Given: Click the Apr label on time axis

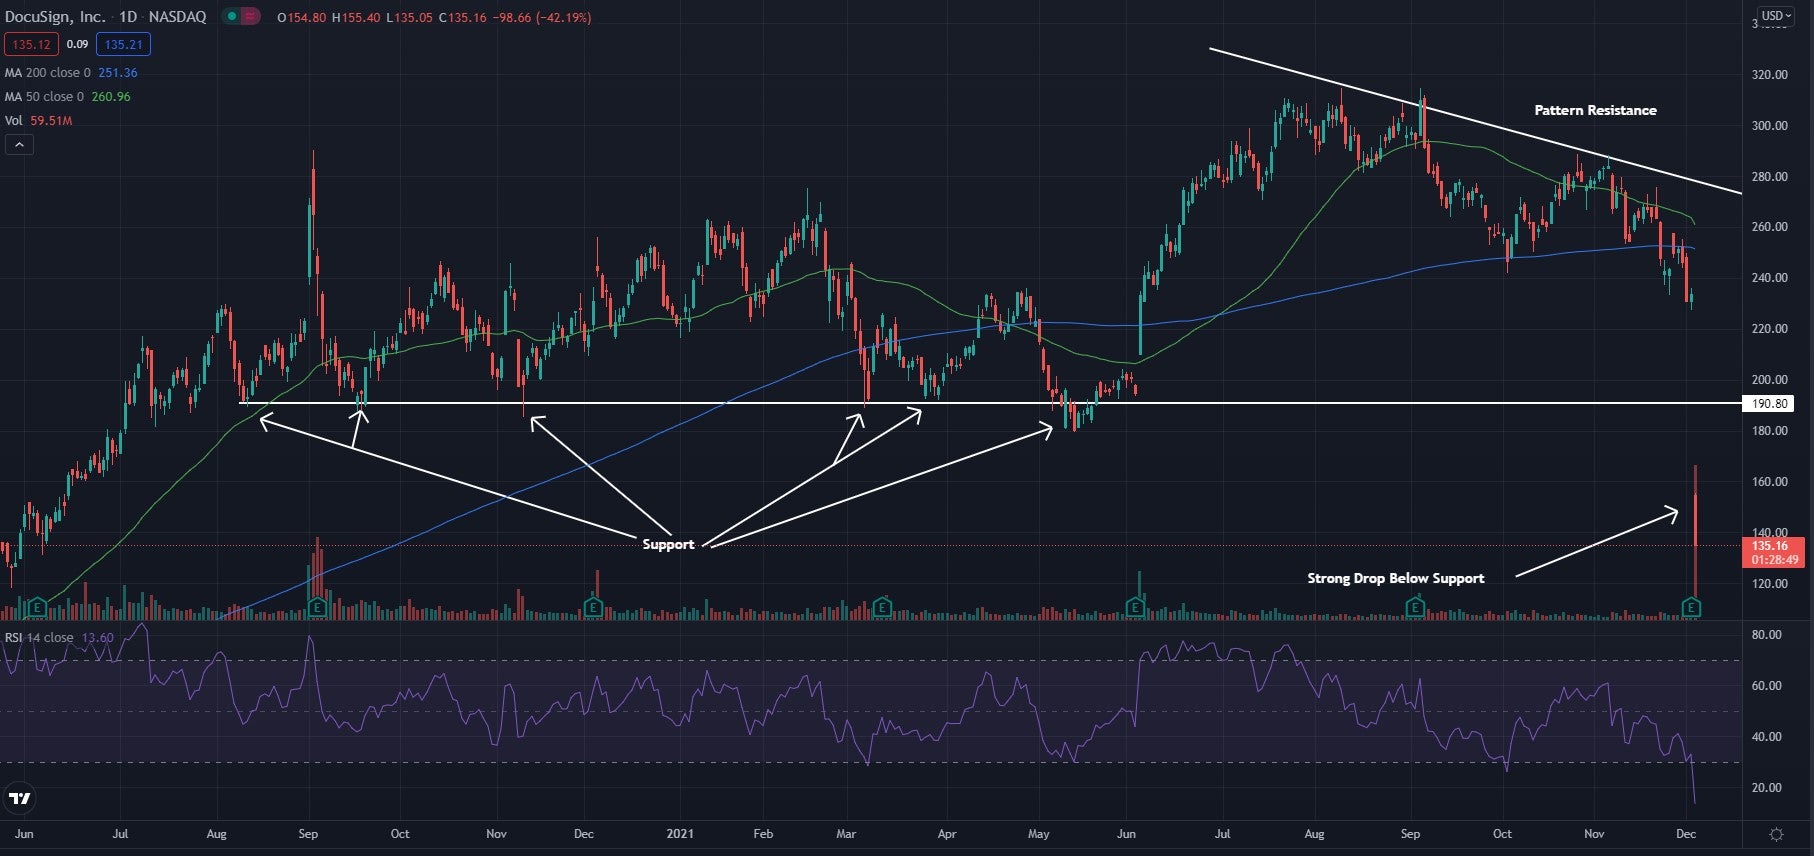Looking at the screenshot, I should point(947,834).
